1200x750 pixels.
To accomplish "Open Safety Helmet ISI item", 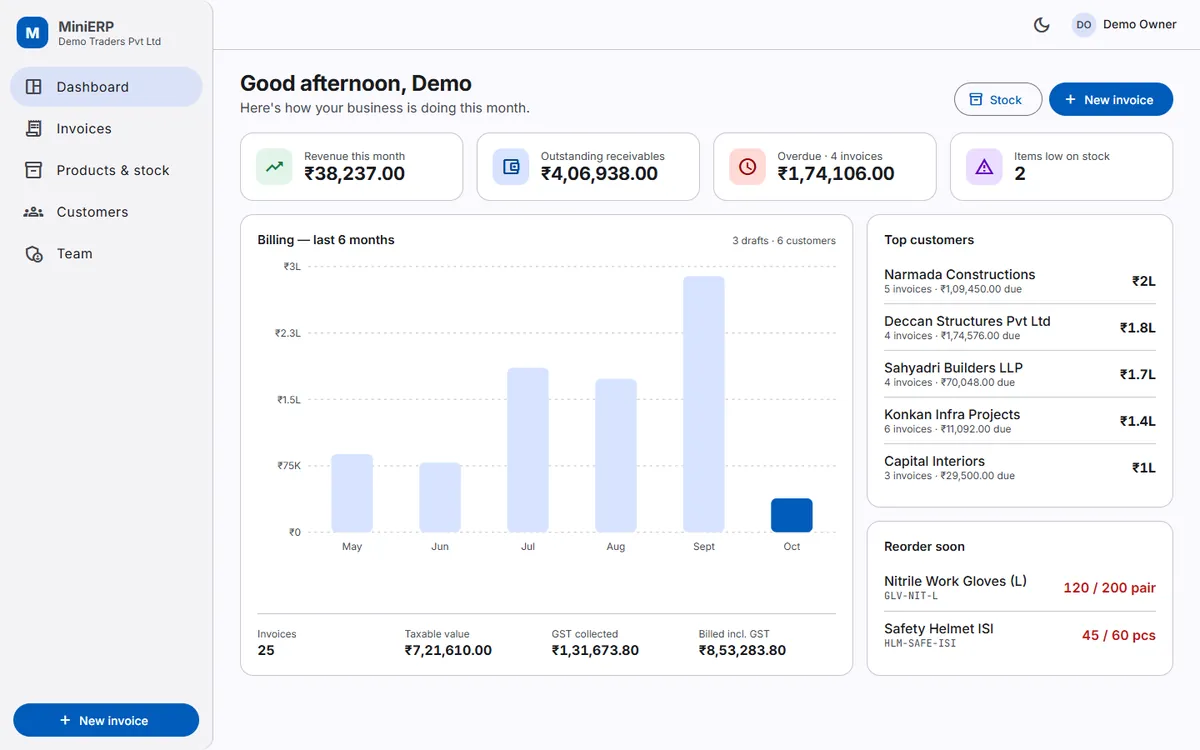I will click(x=1020, y=635).
